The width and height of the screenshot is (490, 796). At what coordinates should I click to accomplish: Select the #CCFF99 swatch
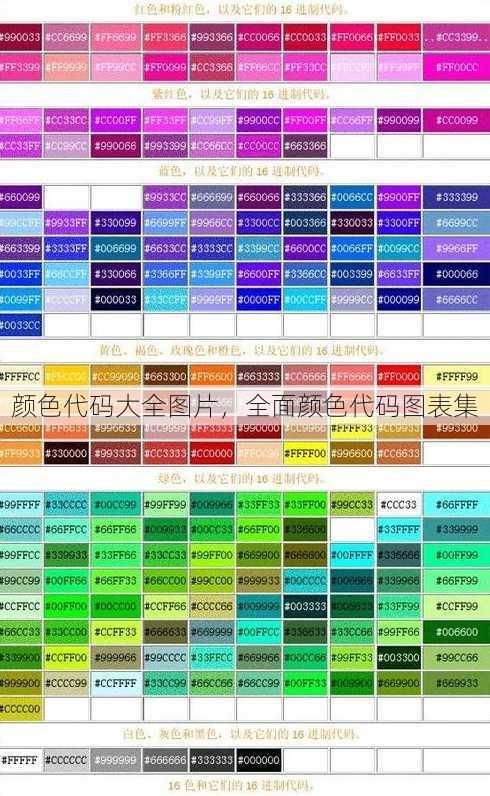coord(456,607)
